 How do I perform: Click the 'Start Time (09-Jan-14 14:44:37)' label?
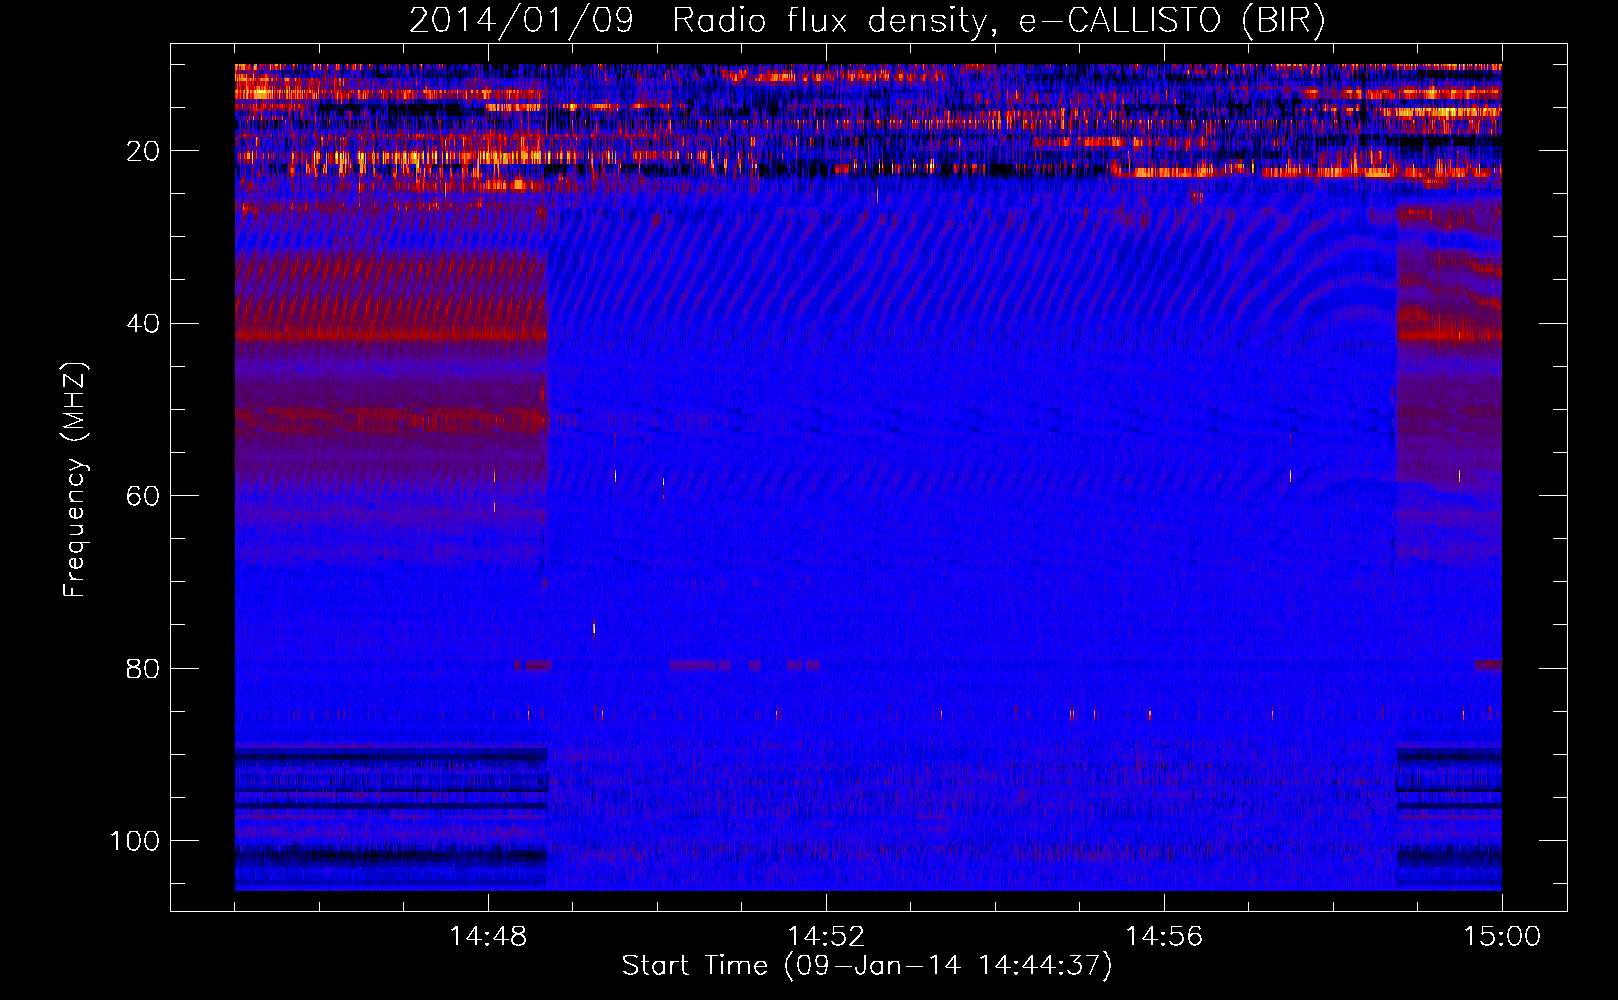tap(867, 966)
